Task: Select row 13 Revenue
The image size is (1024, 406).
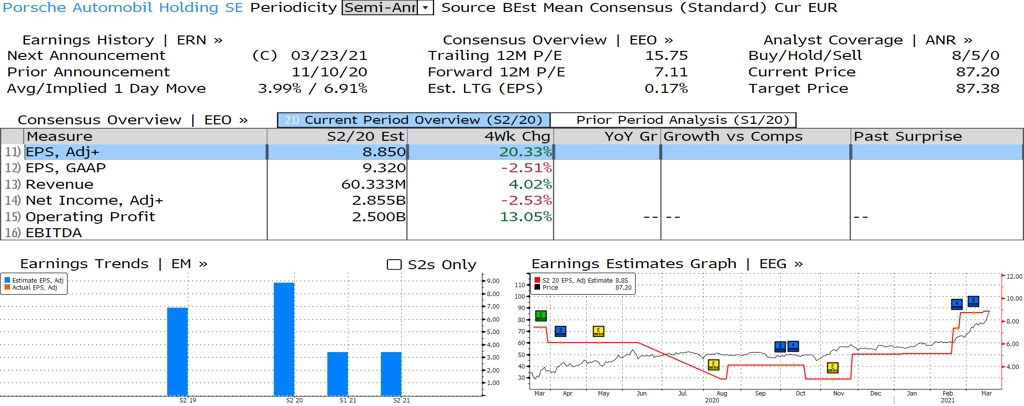Action: coord(512,184)
